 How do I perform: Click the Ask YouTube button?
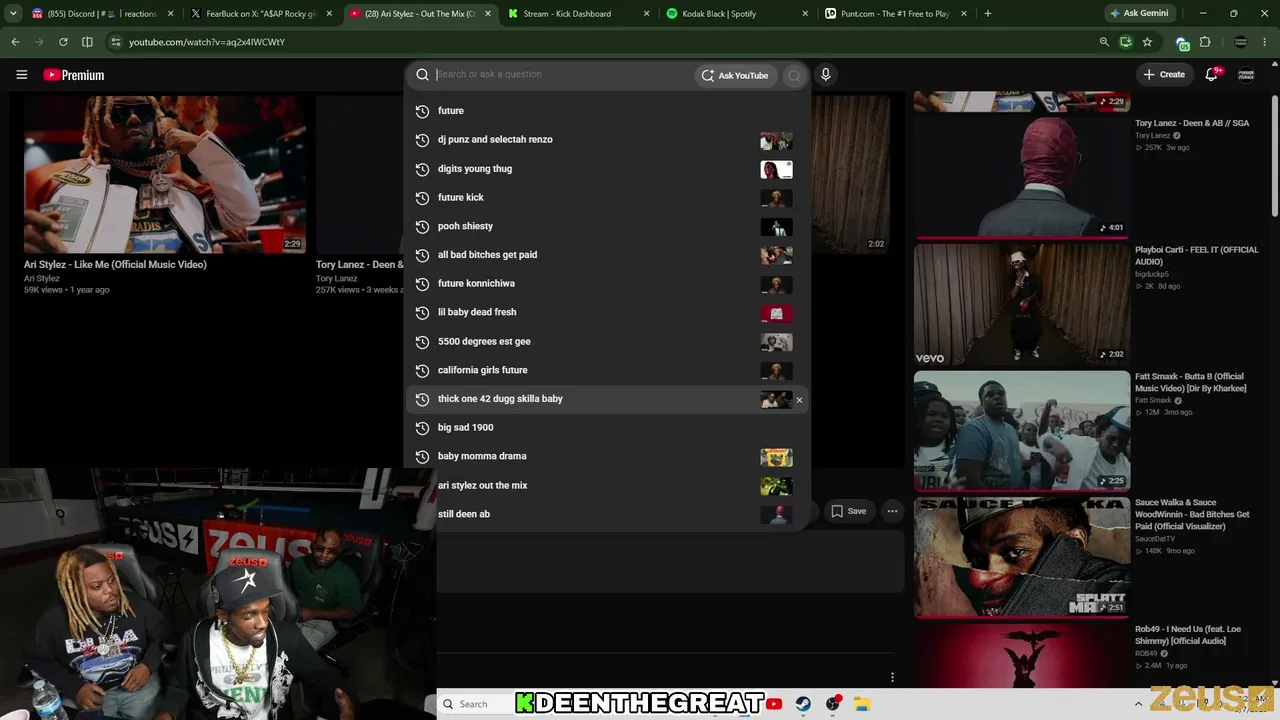(736, 75)
